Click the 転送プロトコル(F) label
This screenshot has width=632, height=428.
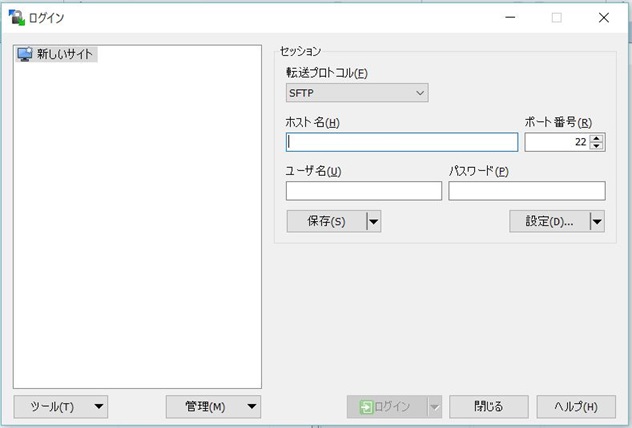tap(327, 73)
